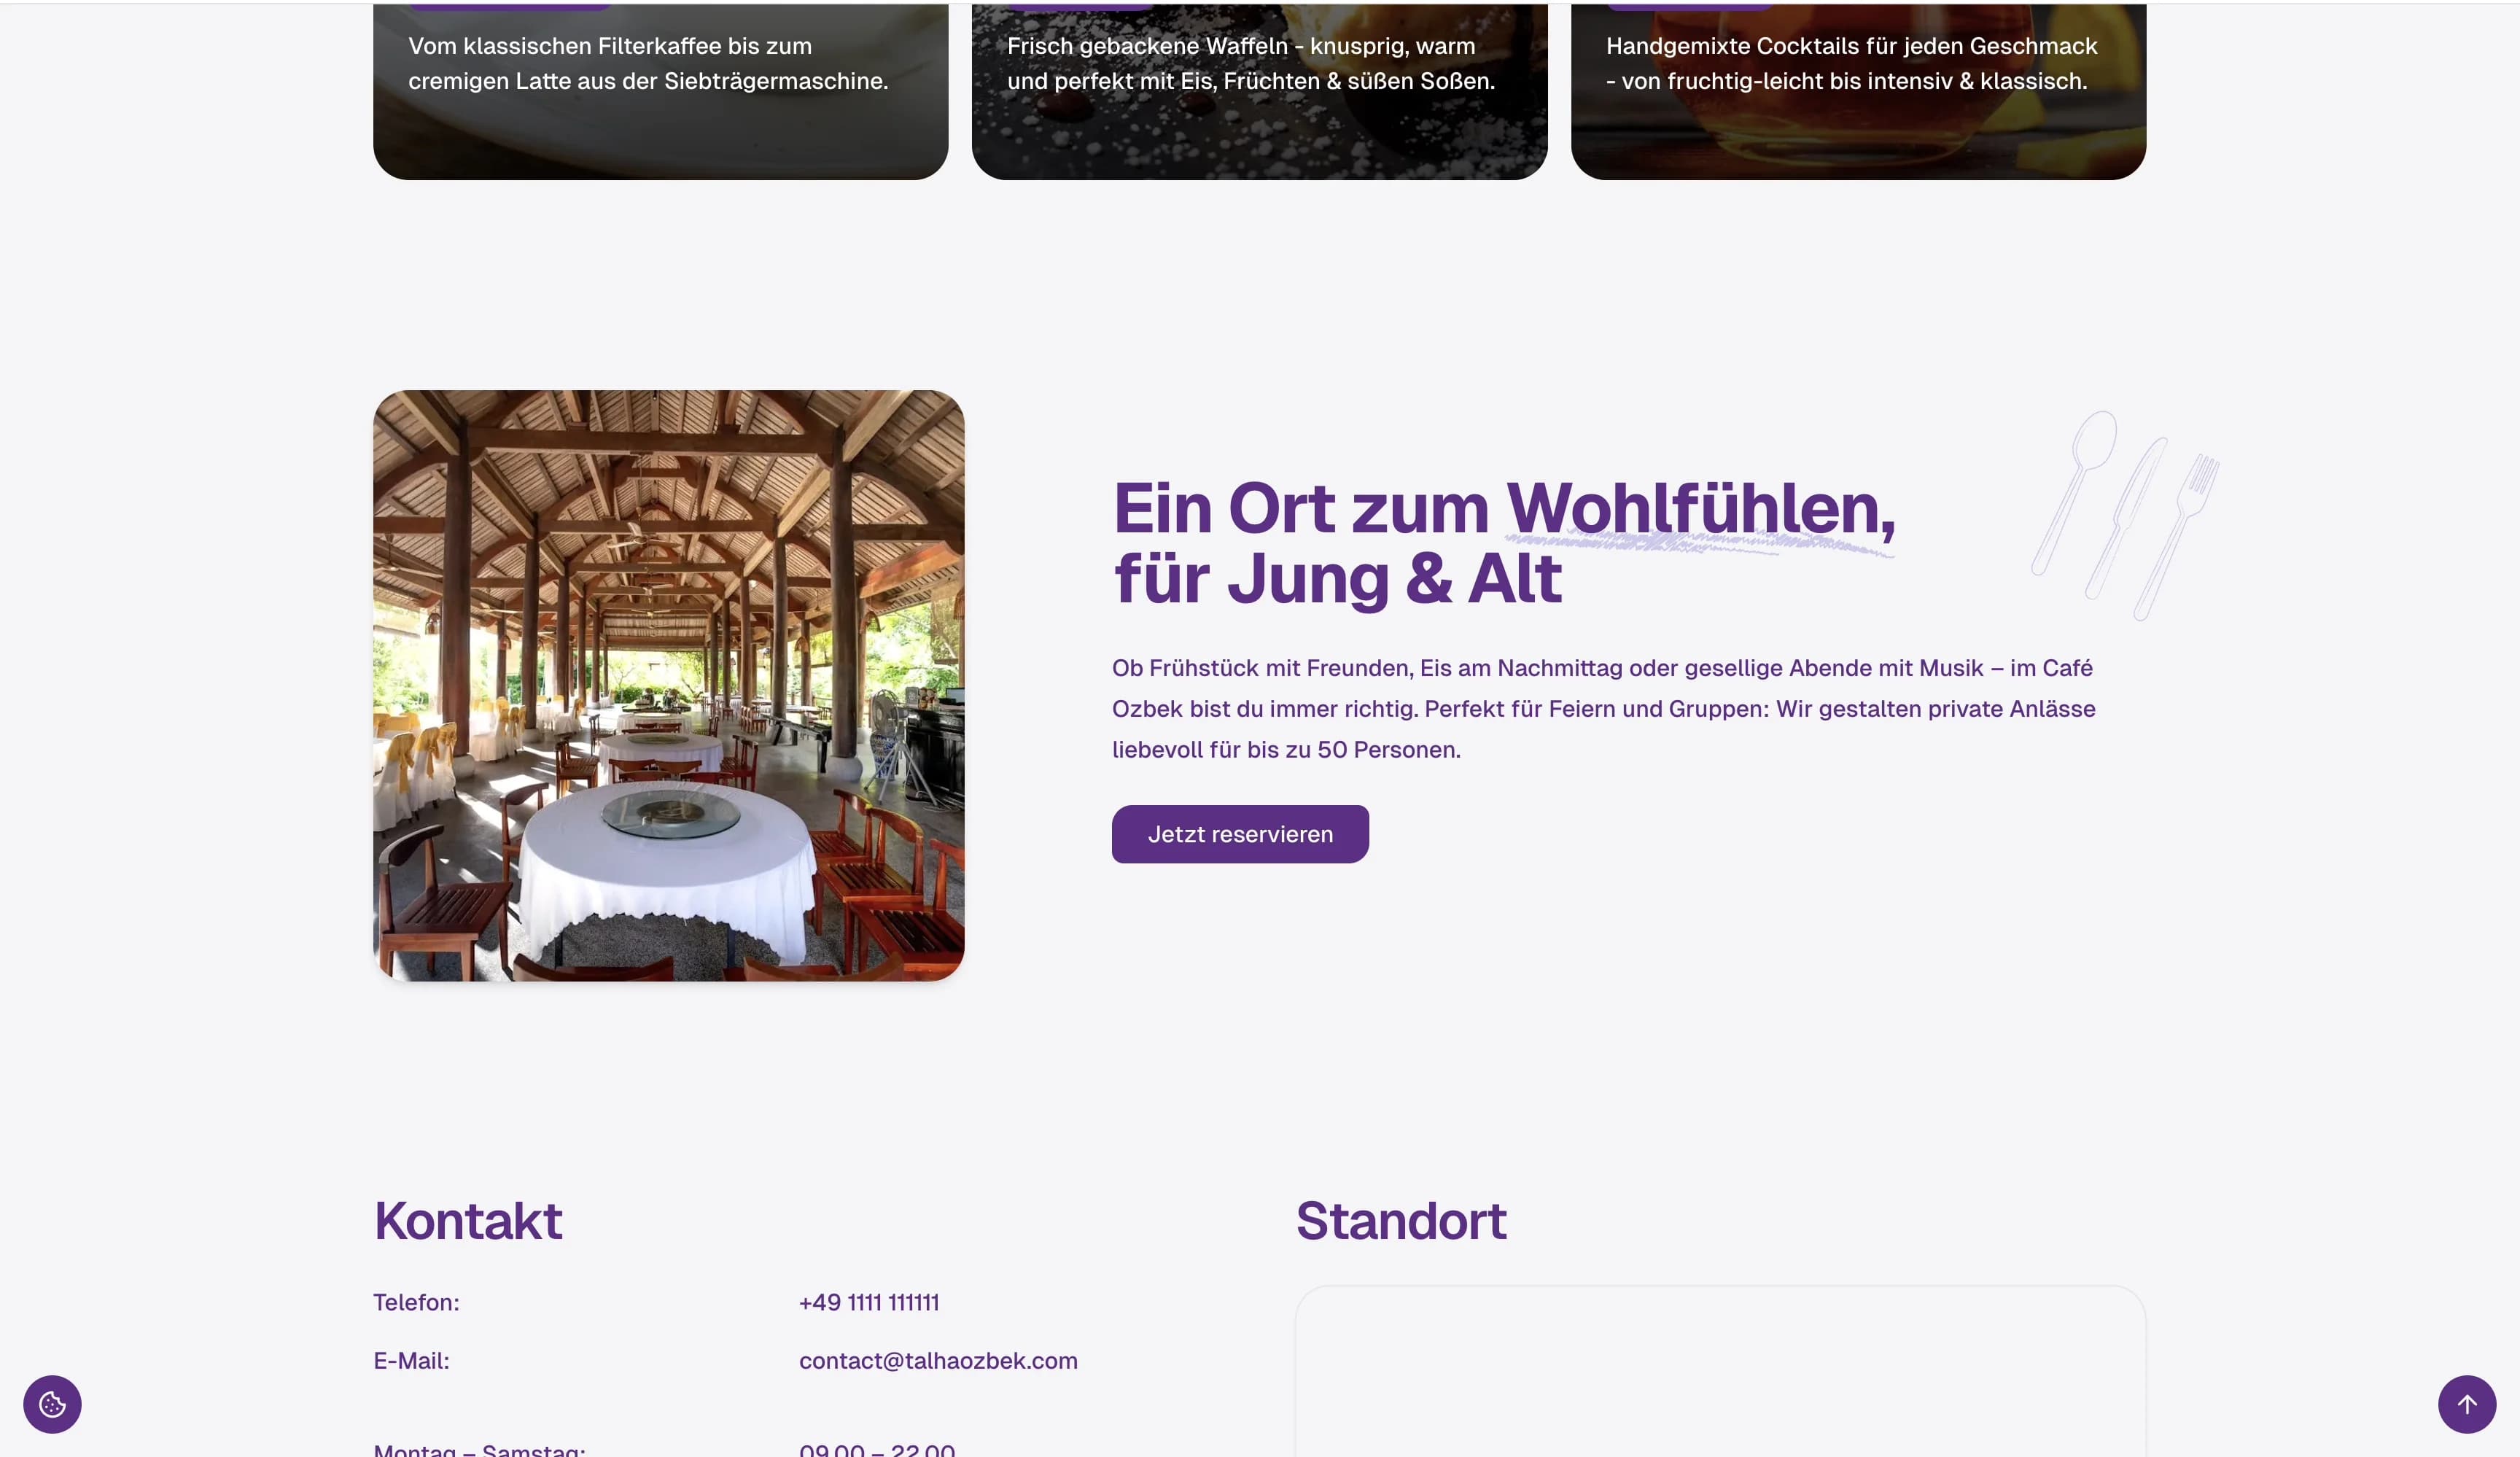
Task: Click the E-Mail label
Action: pyautogui.click(x=411, y=1360)
